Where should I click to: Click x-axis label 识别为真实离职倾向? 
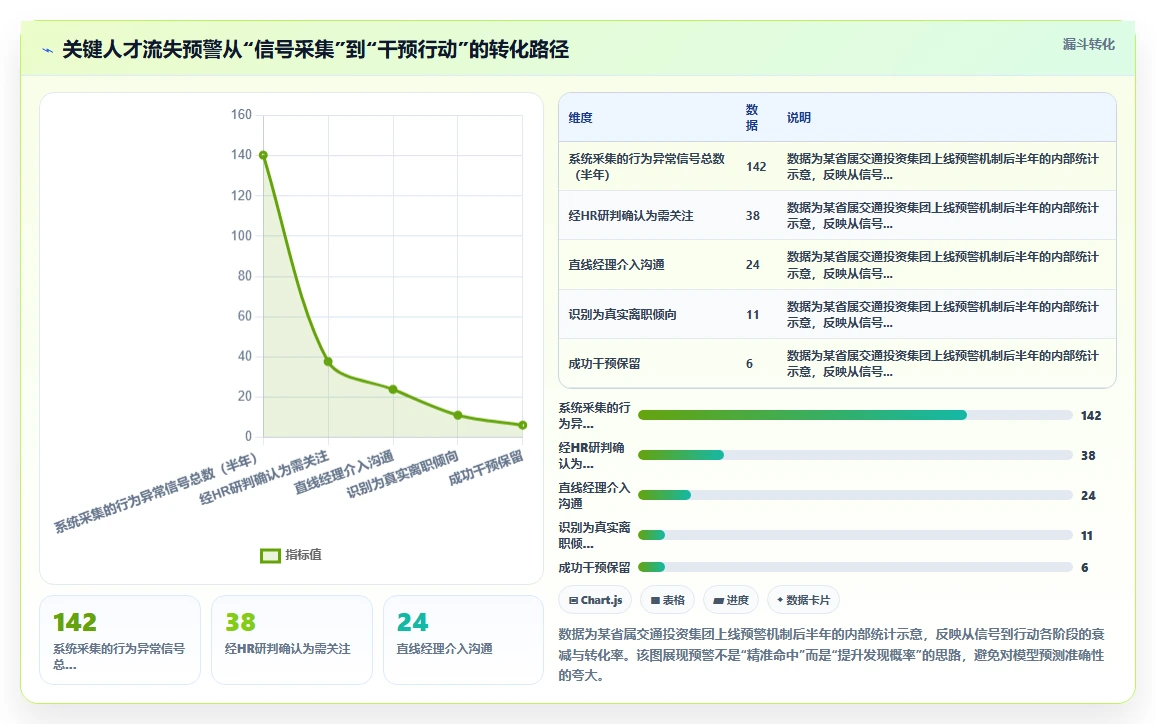point(403,474)
